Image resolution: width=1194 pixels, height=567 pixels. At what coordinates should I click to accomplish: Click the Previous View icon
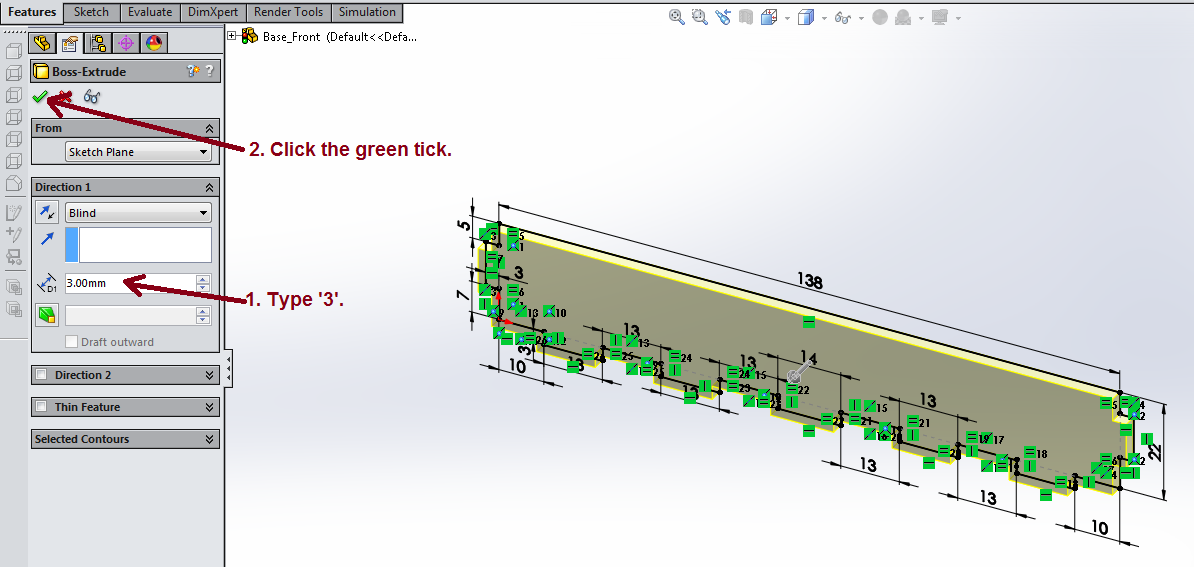click(723, 17)
